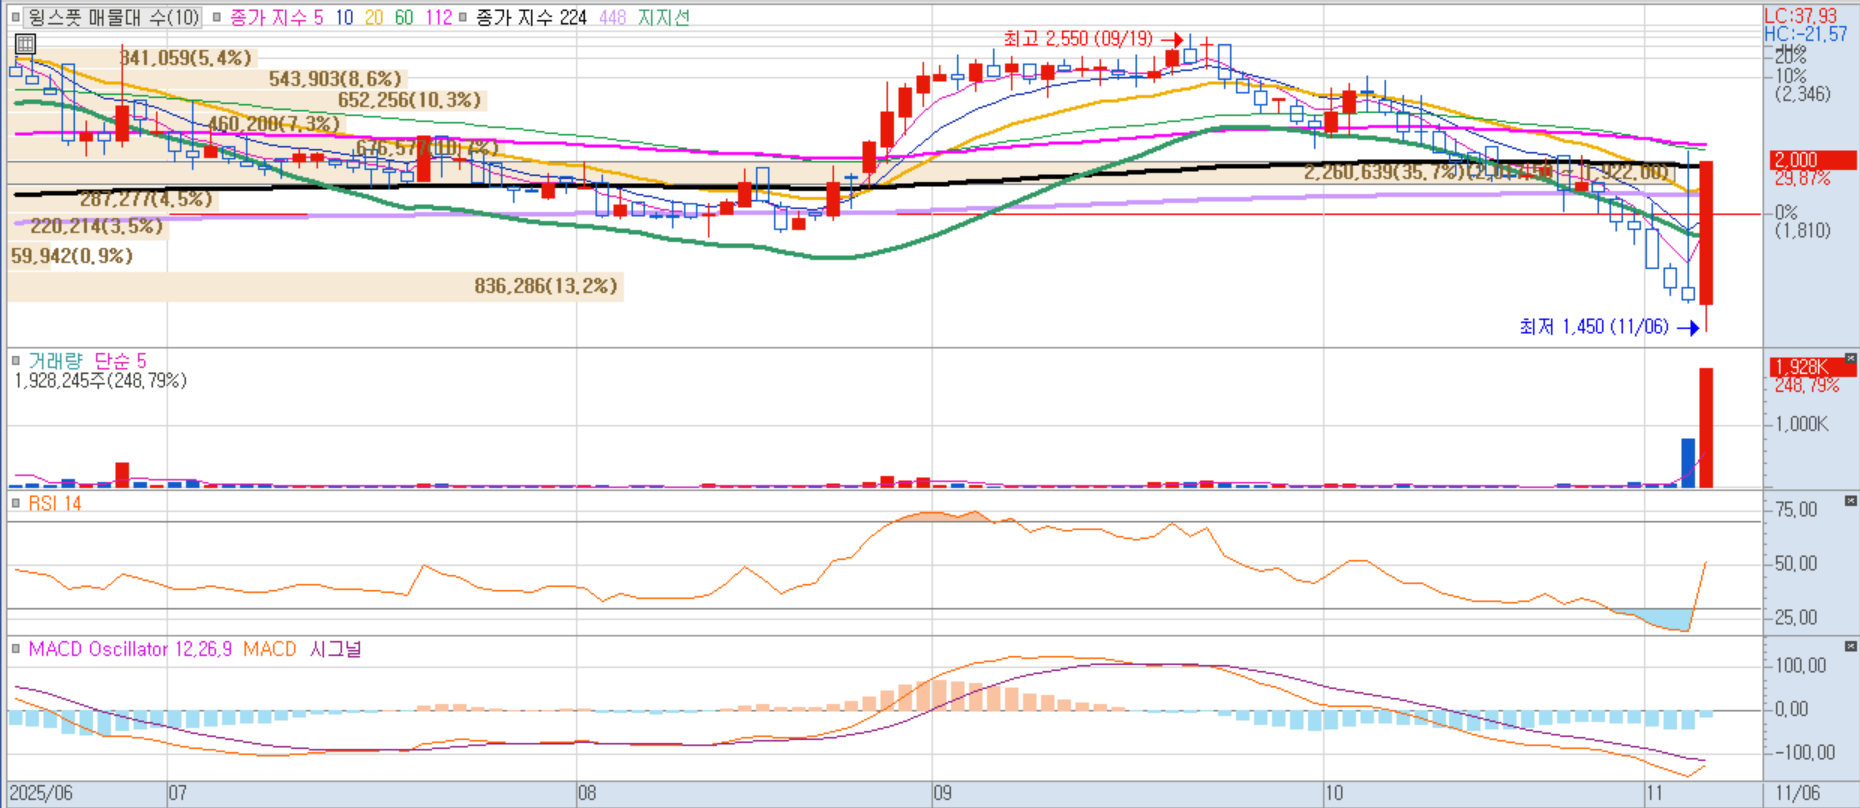Close the MACD panel with its X icon
Viewport: 1860px width, 808px height.
[1851, 646]
